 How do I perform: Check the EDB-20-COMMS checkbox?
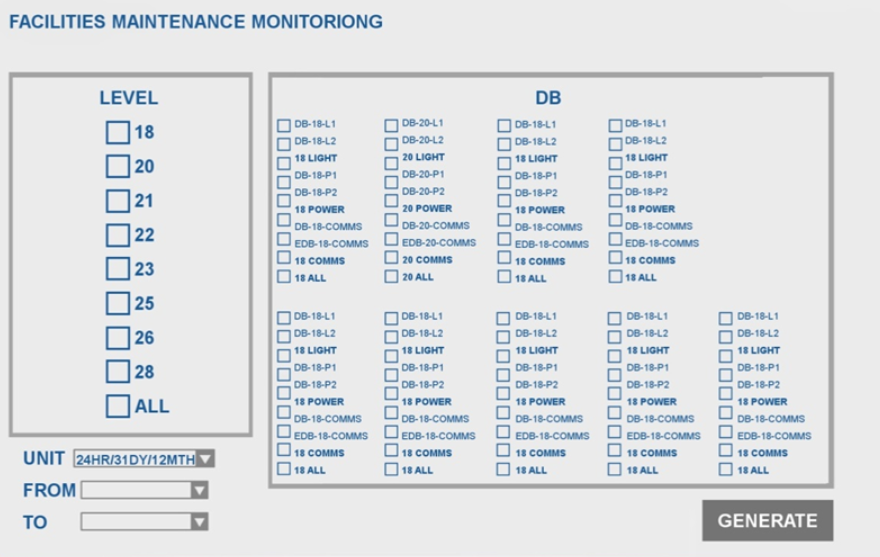tap(392, 242)
